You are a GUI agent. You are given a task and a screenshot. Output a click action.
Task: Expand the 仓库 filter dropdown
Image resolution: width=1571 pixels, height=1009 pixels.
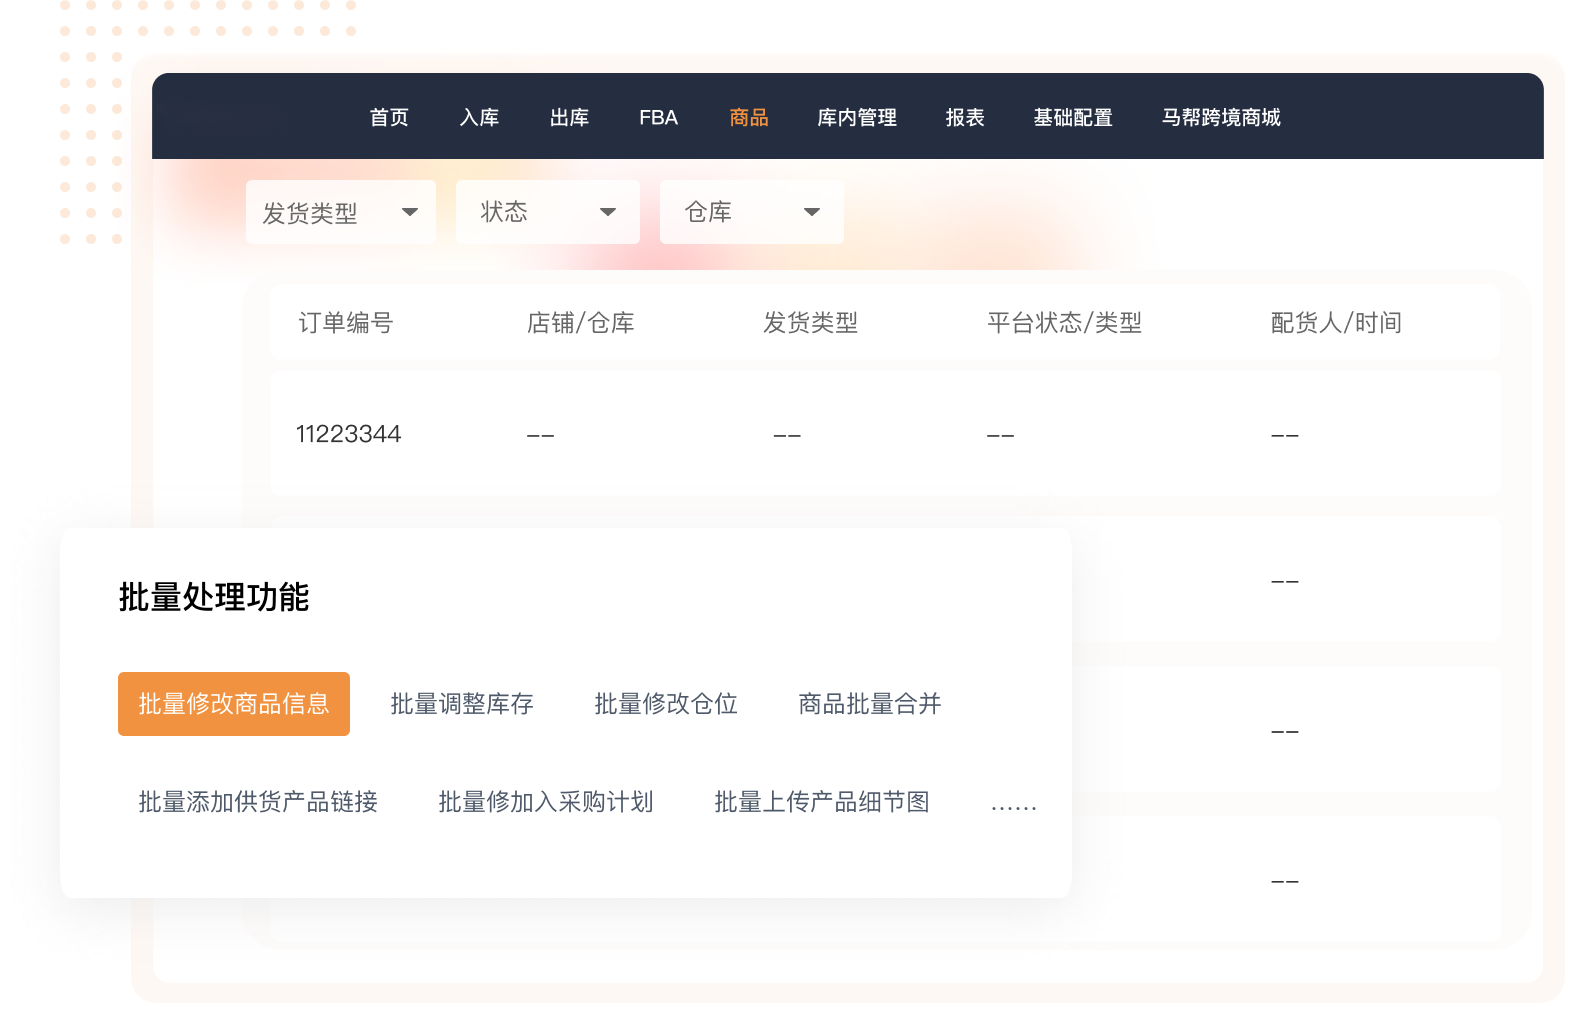[x=751, y=212]
